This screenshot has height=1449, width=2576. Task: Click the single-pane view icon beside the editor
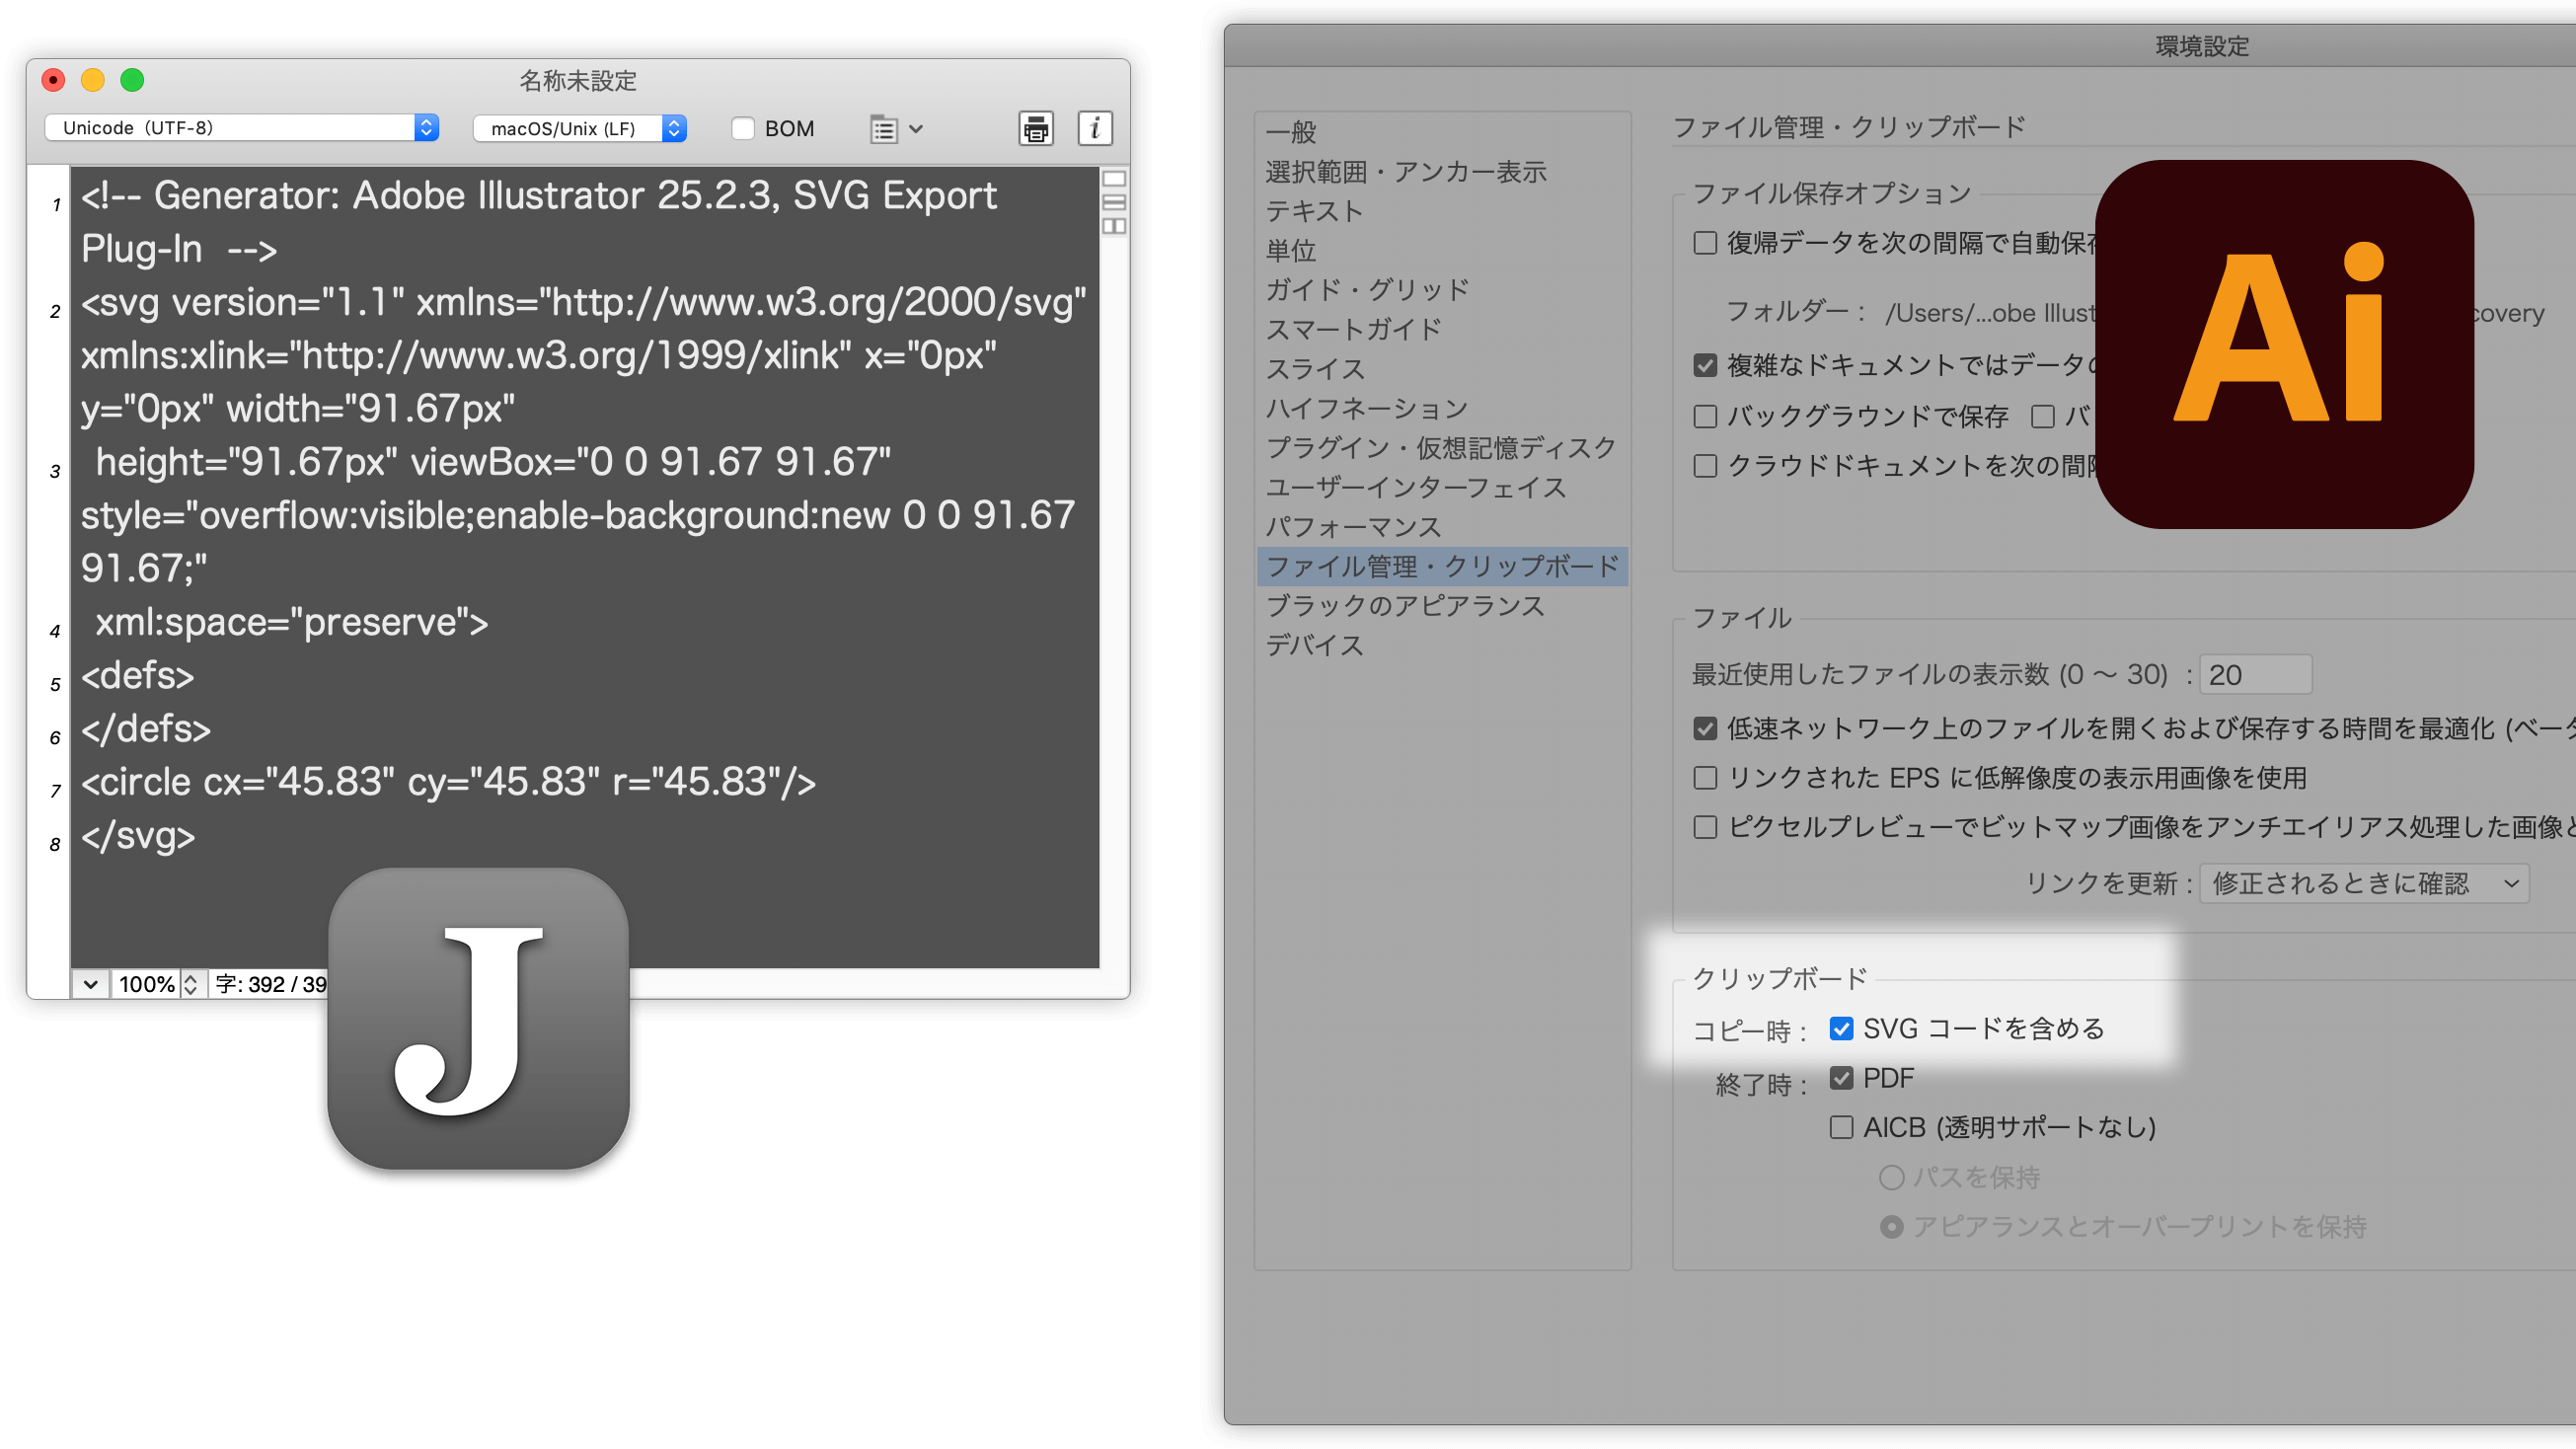(x=1114, y=179)
